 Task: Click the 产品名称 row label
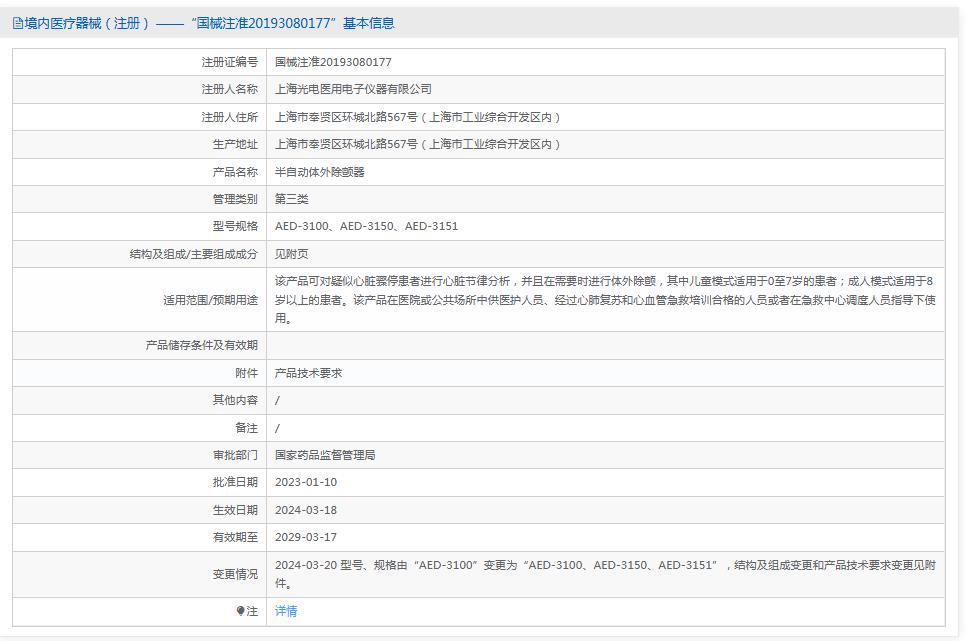tap(235, 172)
